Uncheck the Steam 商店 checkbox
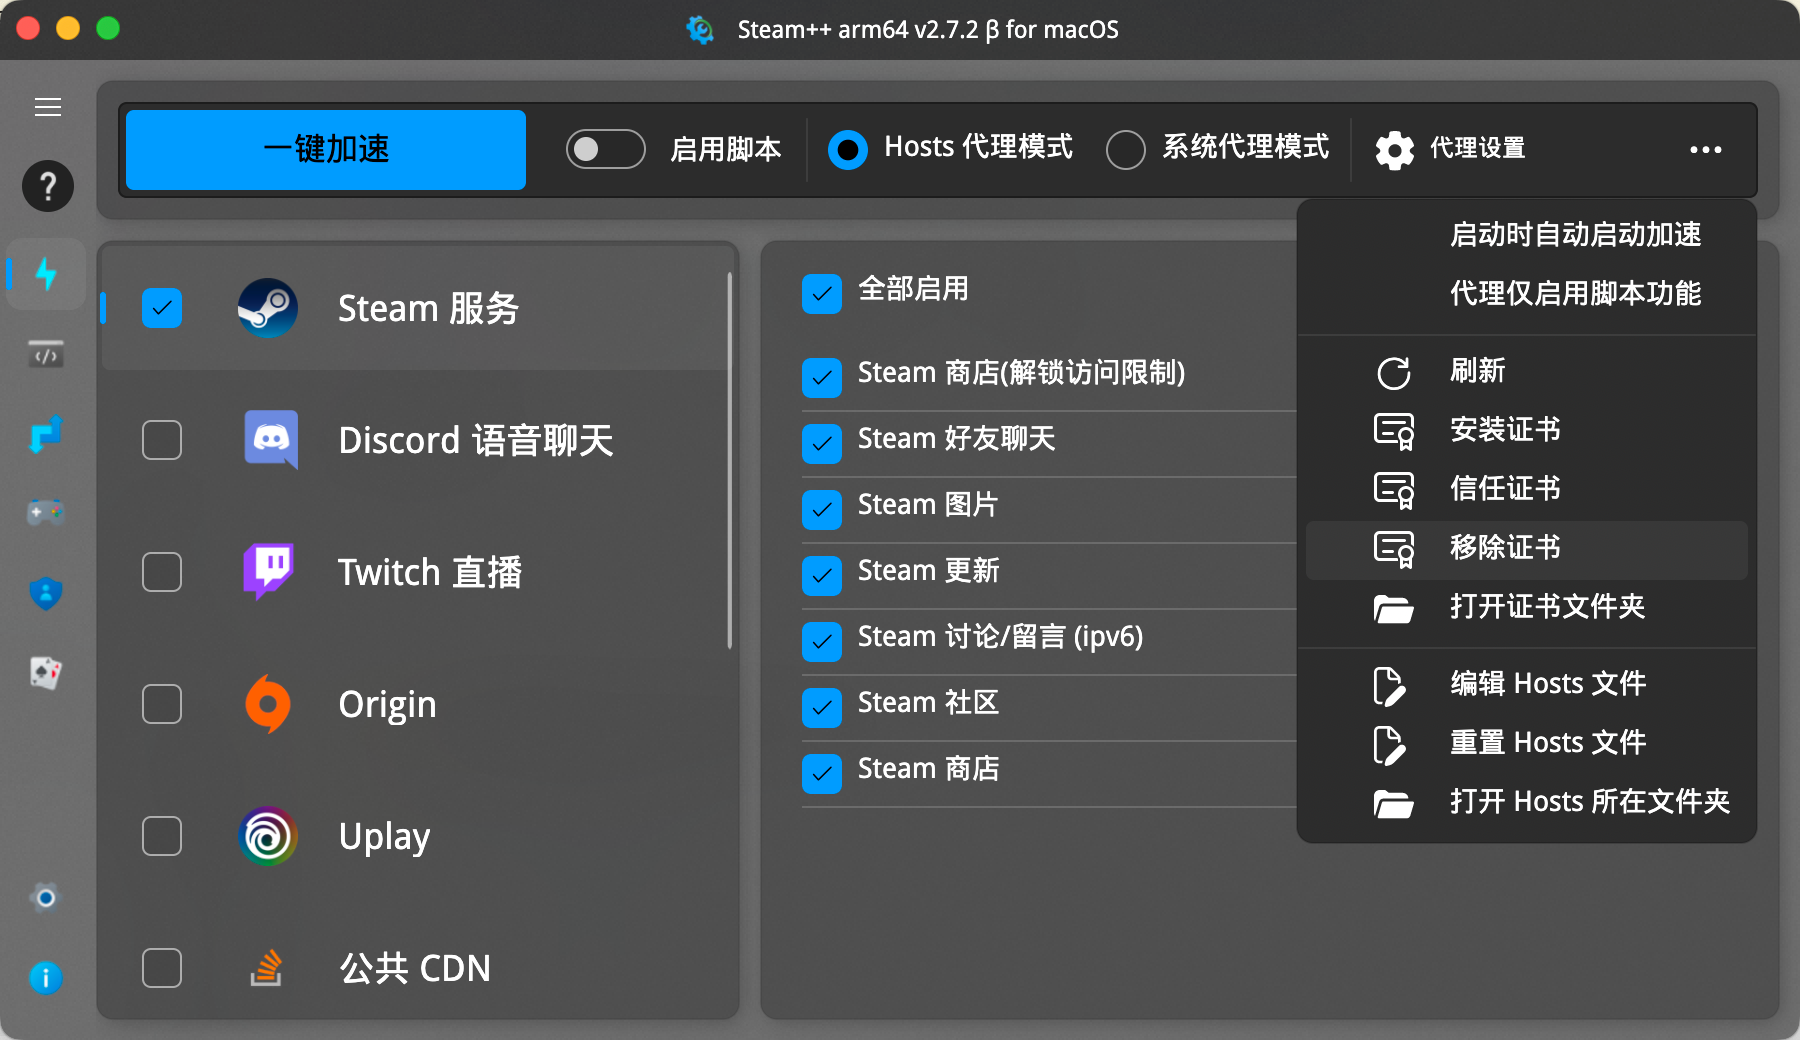Viewport: 1800px width, 1040px height. 822,774
